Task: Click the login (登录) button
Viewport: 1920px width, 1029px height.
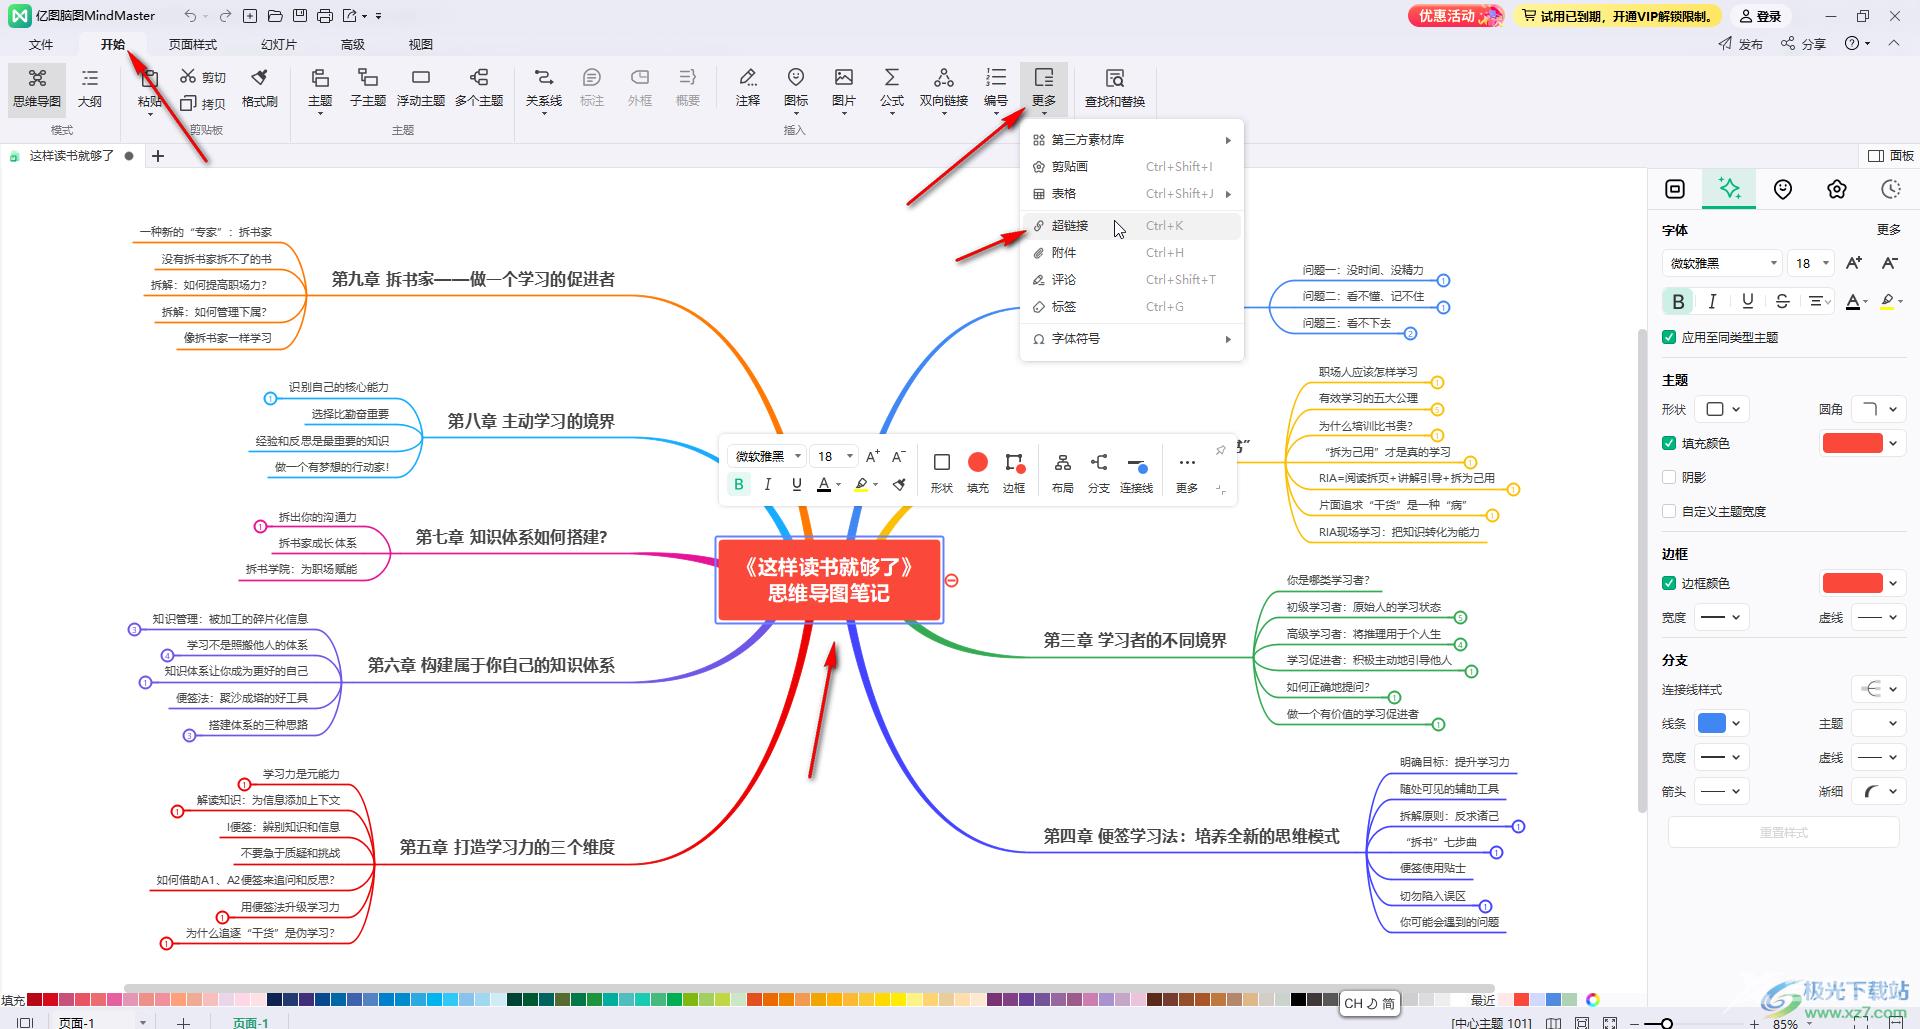Action: point(1760,16)
